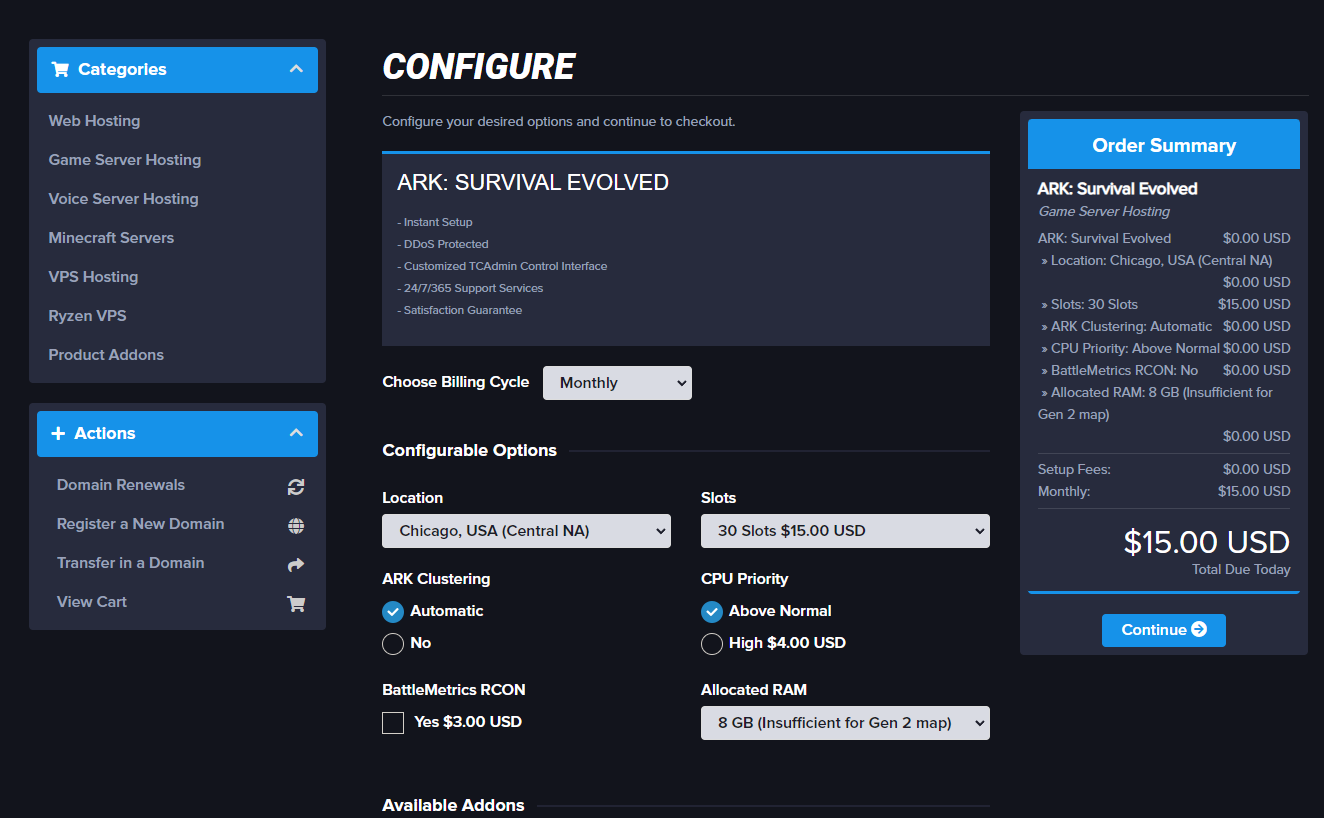The width and height of the screenshot is (1324, 818).
Task: Enable BattleMetrics RCON for $3.00
Action: (x=393, y=722)
